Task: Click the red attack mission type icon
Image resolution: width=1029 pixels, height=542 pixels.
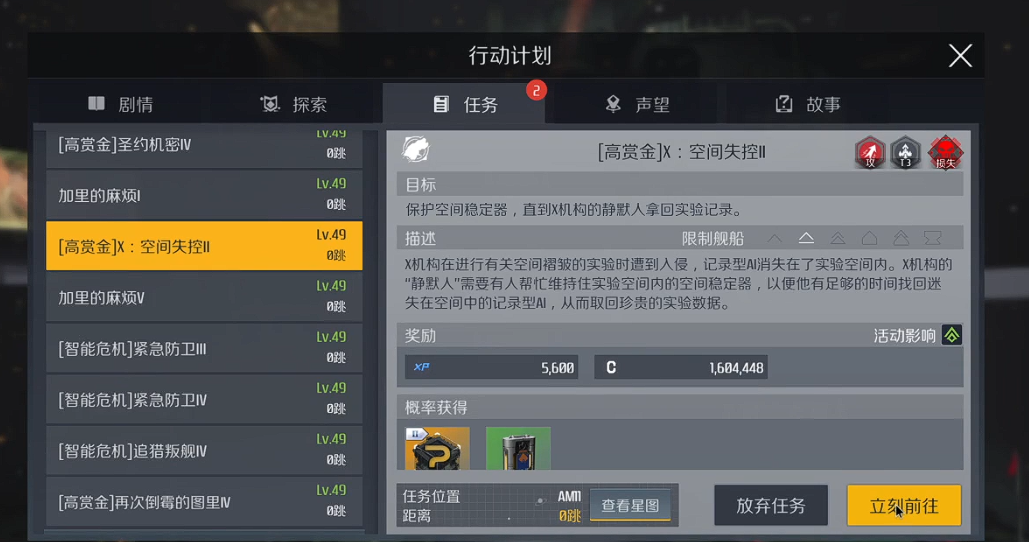Action: tap(870, 153)
